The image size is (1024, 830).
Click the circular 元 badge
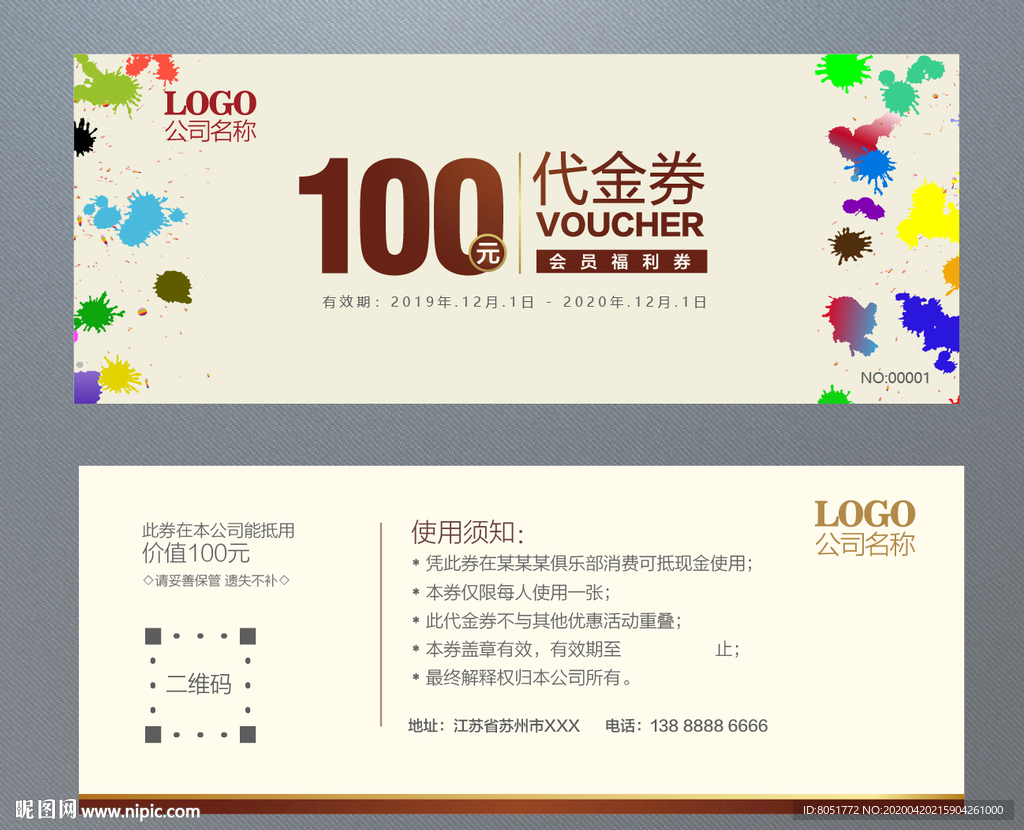(488, 252)
